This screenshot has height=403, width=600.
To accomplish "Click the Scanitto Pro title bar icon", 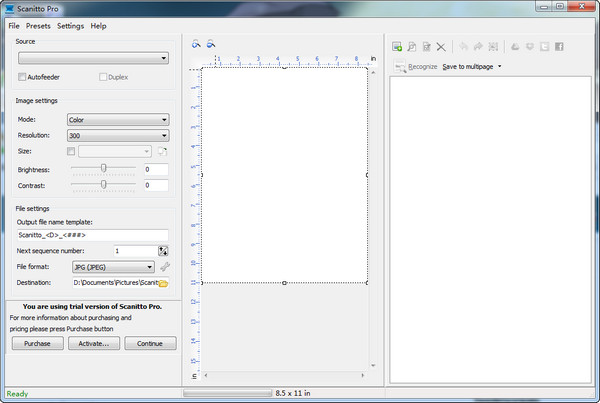I will tap(10, 8).
